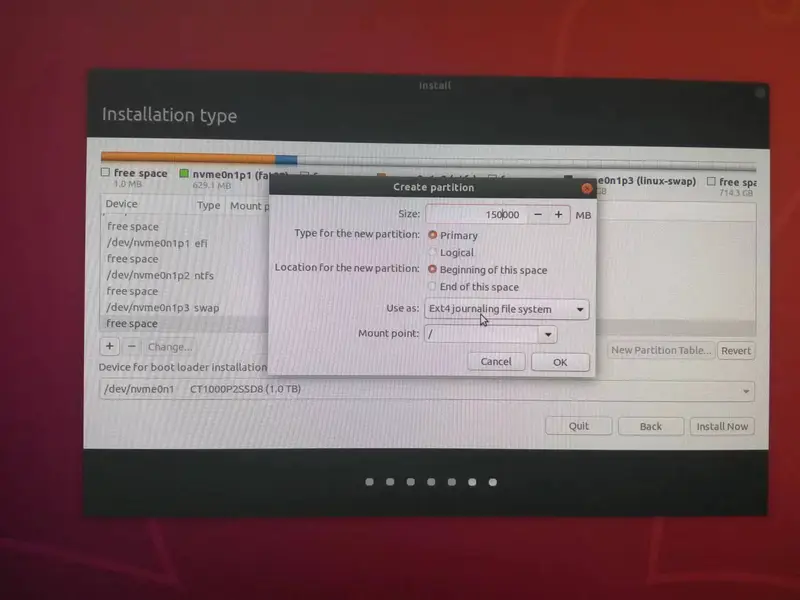Screen dimensions: 800x600
Task: Cancel the Create partition dialog
Action: pyautogui.click(x=496, y=362)
